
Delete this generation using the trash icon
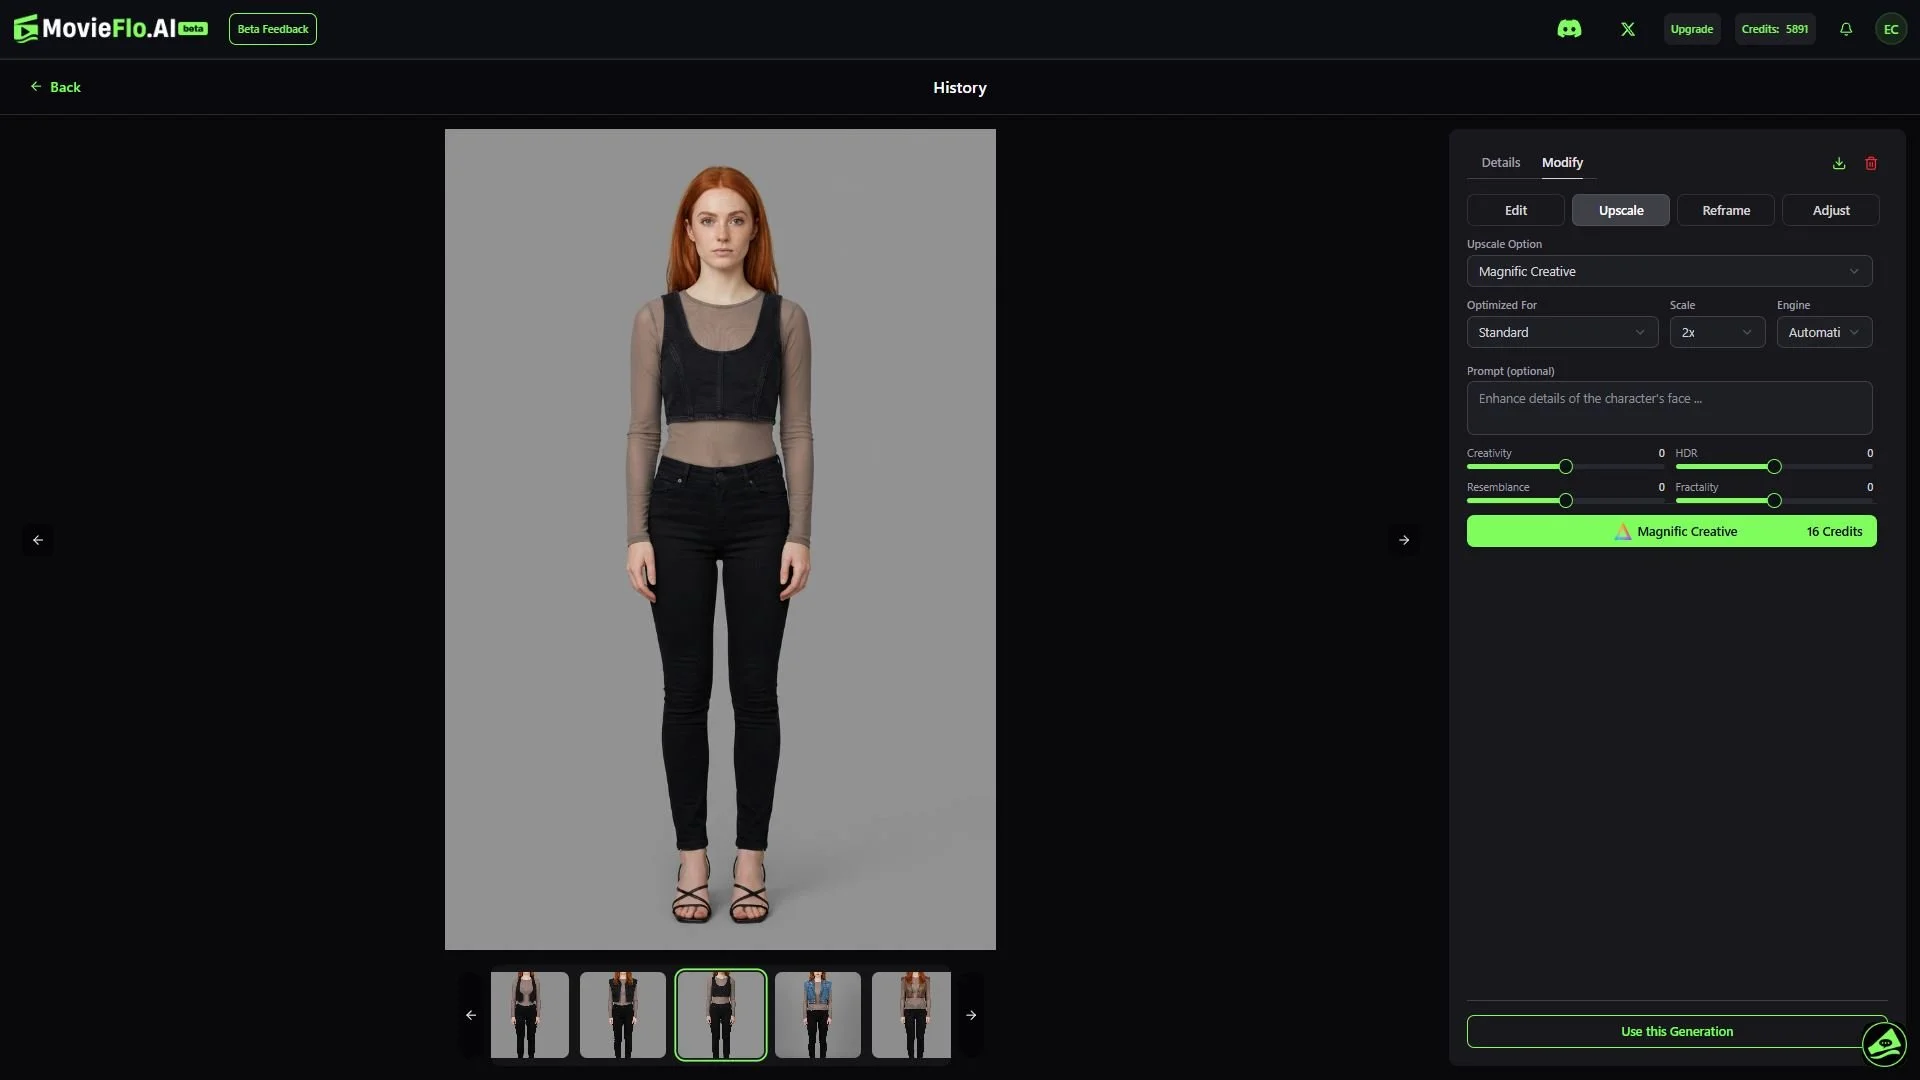pos(1871,163)
